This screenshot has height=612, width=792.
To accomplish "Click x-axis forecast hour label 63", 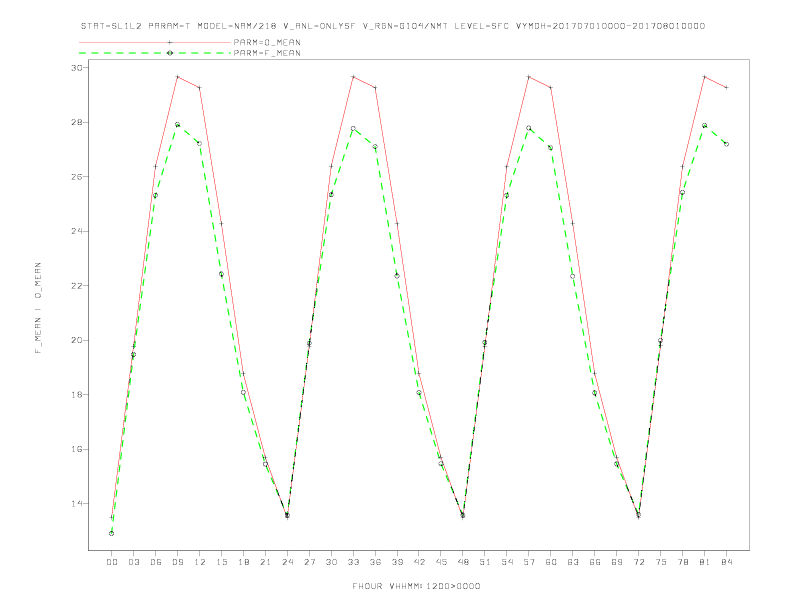I will click(573, 562).
